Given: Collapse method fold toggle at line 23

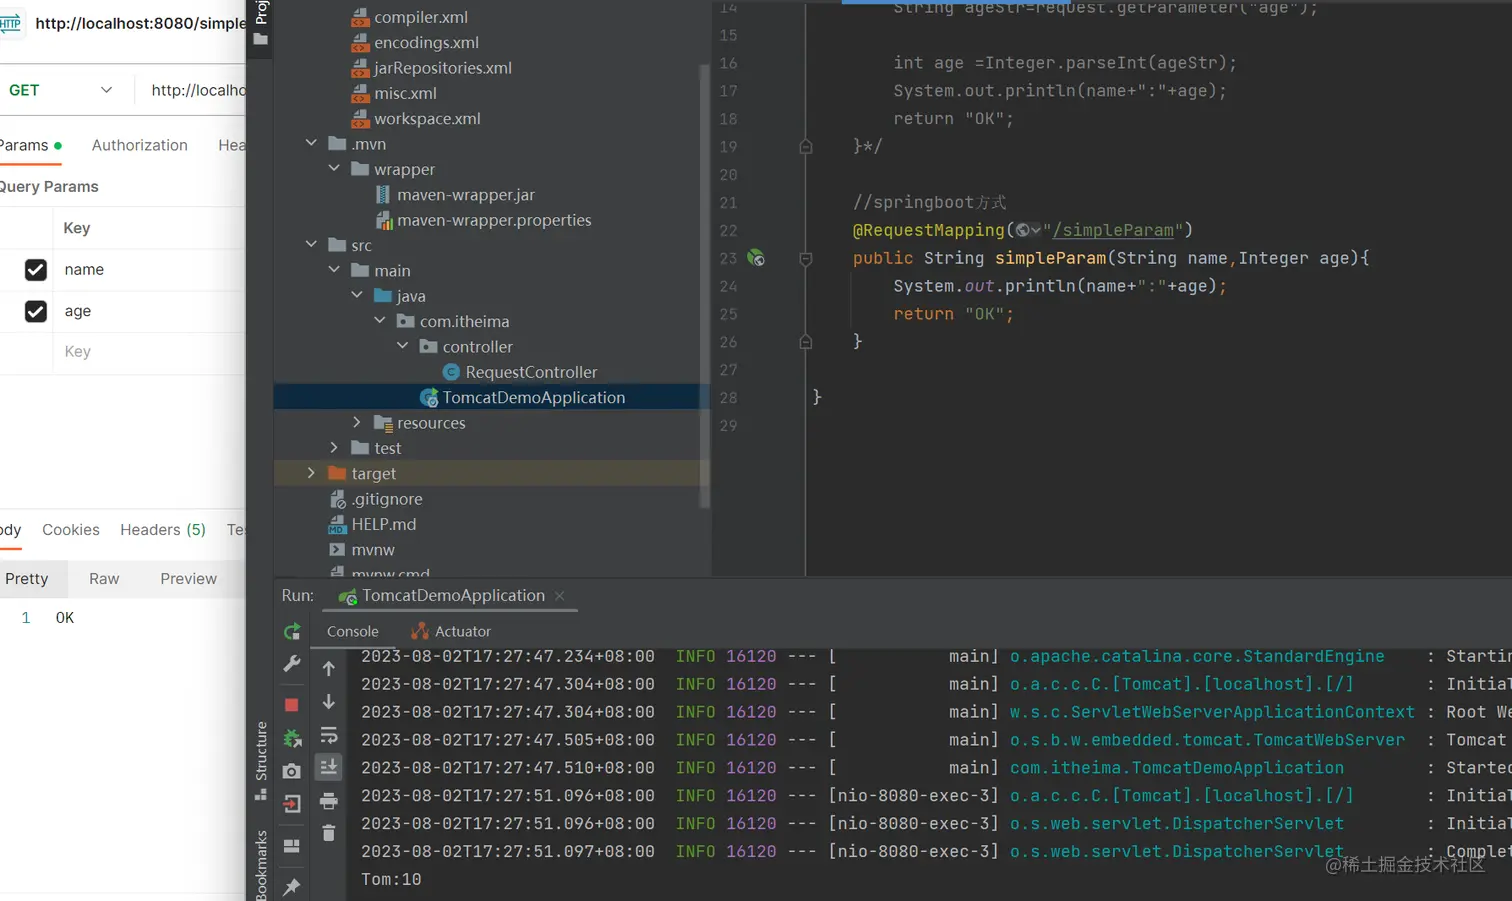Looking at the screenshot, I should 806,259.
